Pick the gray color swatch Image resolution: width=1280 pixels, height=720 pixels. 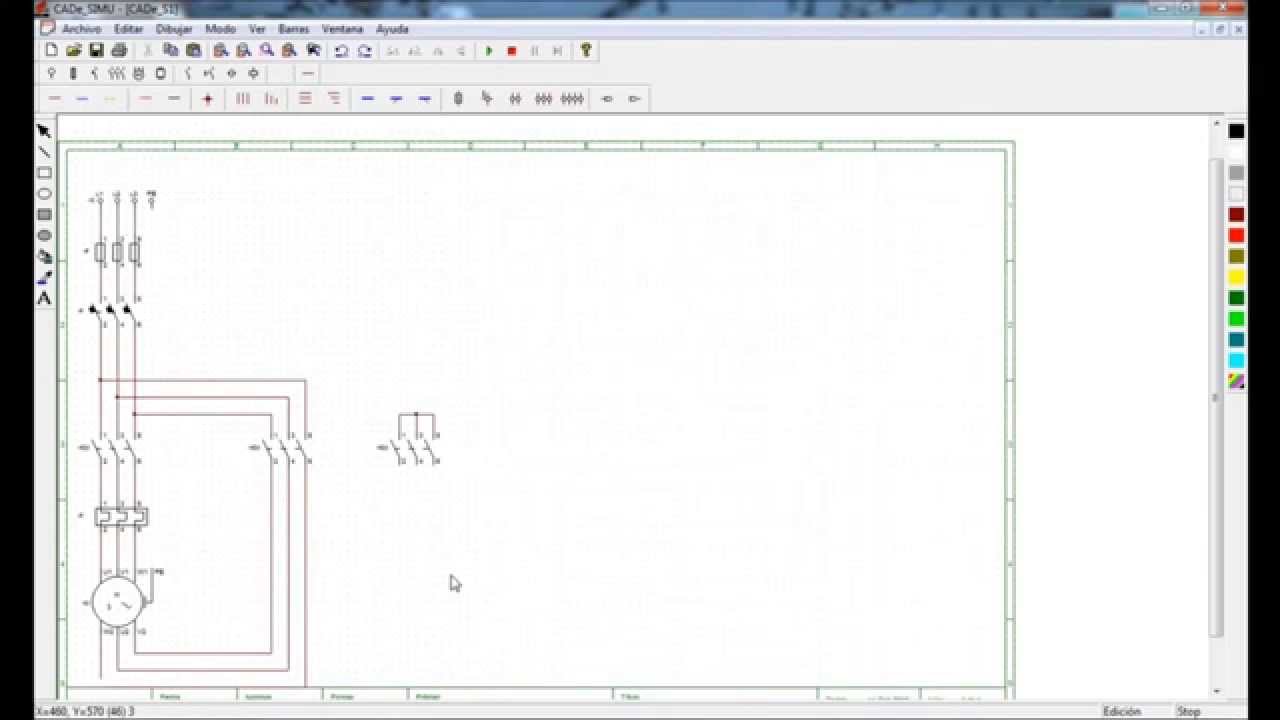[x=1237, y=173]
